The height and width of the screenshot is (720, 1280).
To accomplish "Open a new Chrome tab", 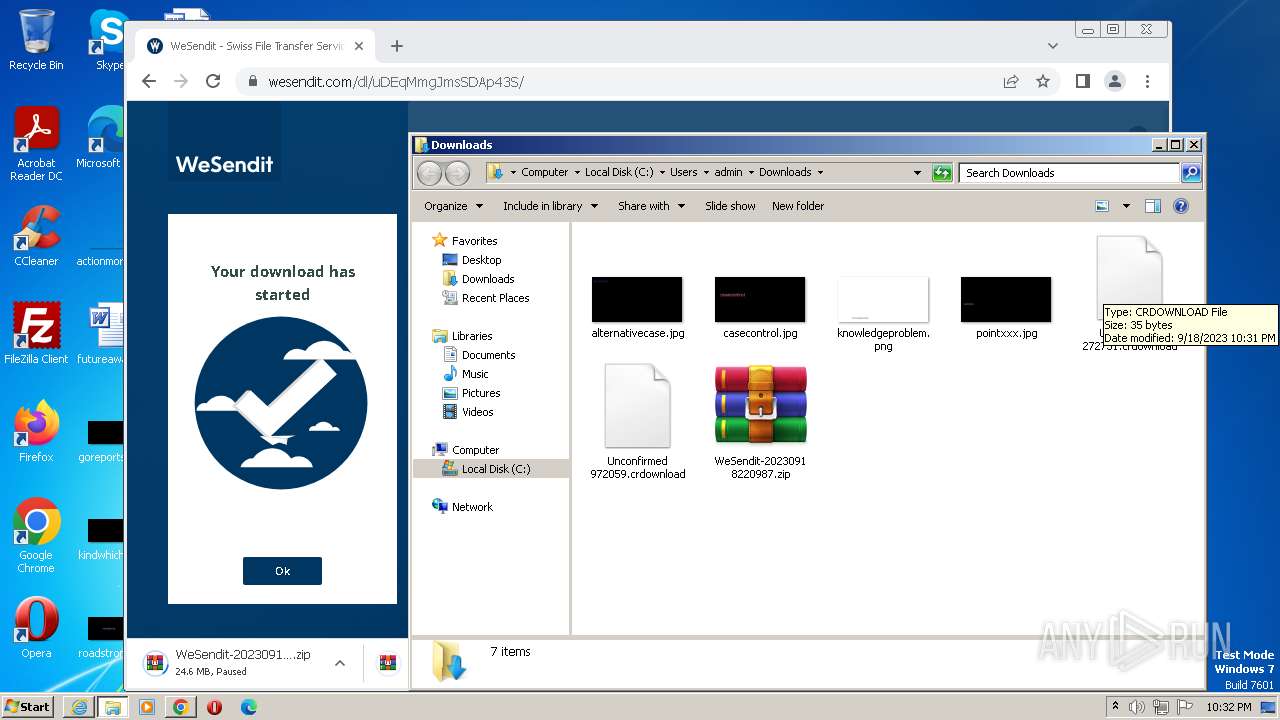I will tap(397, 46).
